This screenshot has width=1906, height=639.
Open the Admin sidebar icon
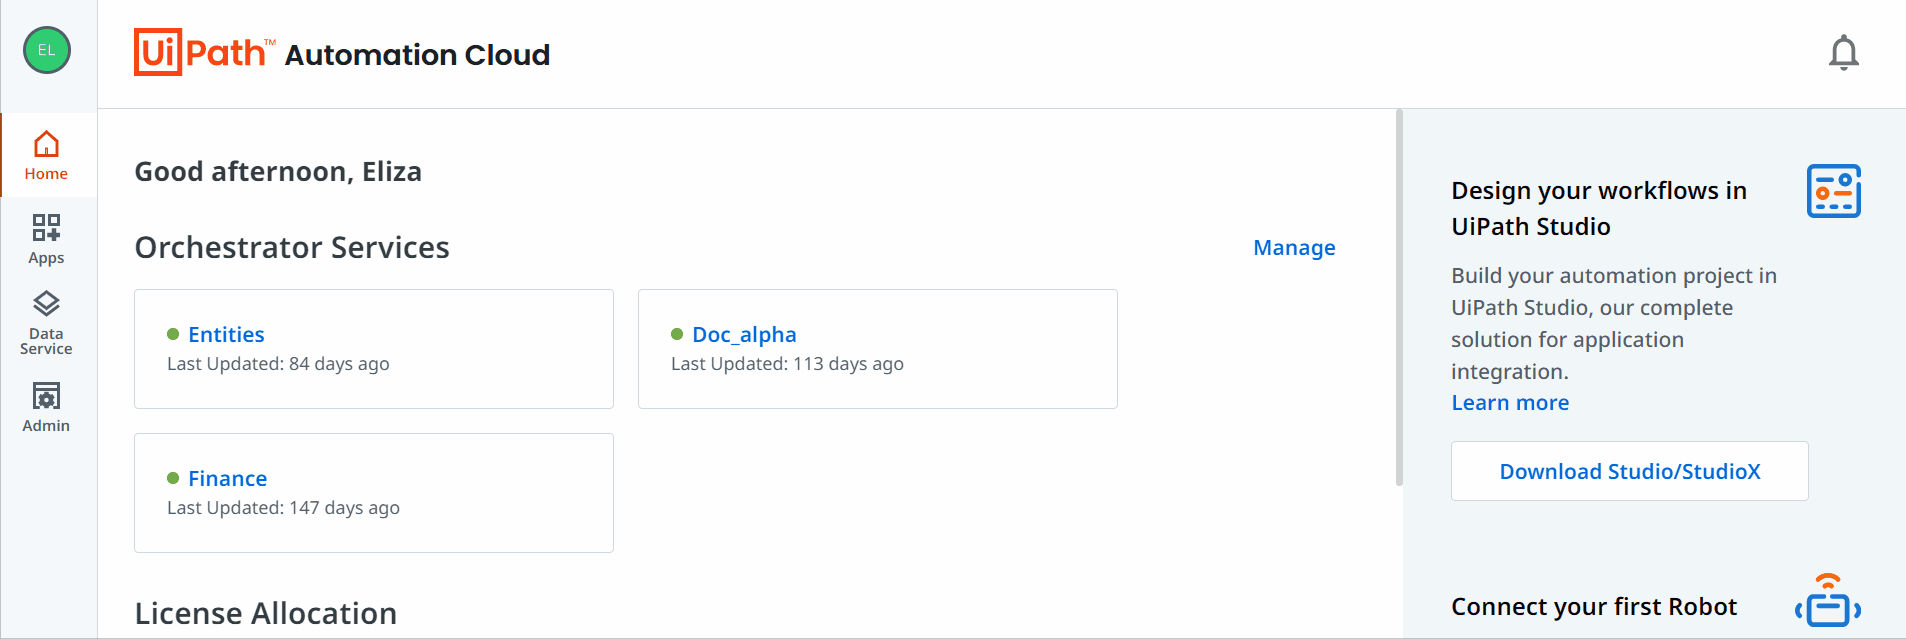point(46,407)
